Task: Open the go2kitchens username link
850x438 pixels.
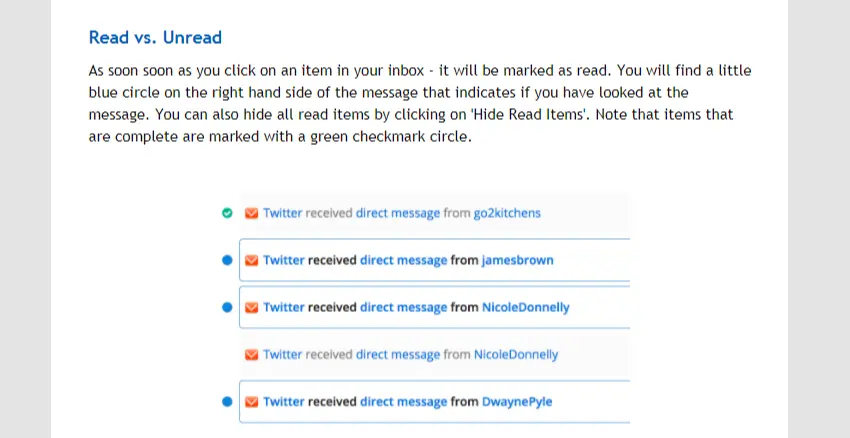Action: click(x=507, y=213)
